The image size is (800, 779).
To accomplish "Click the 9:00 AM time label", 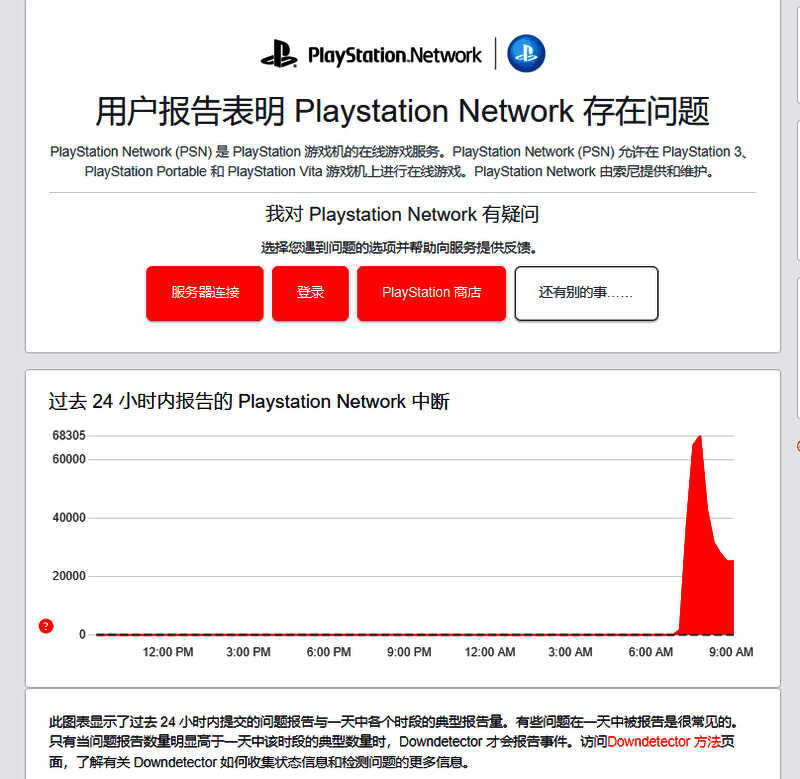I will [730, 652].
